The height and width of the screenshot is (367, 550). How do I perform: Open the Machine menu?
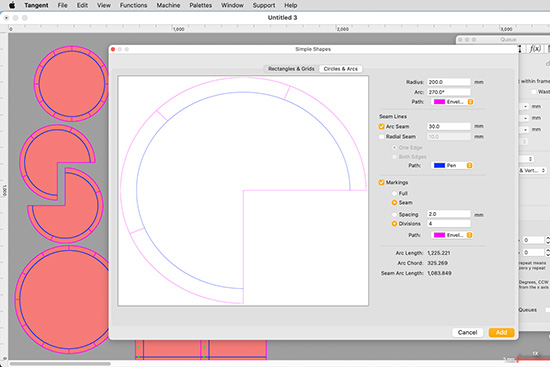[x=168, y=5]
